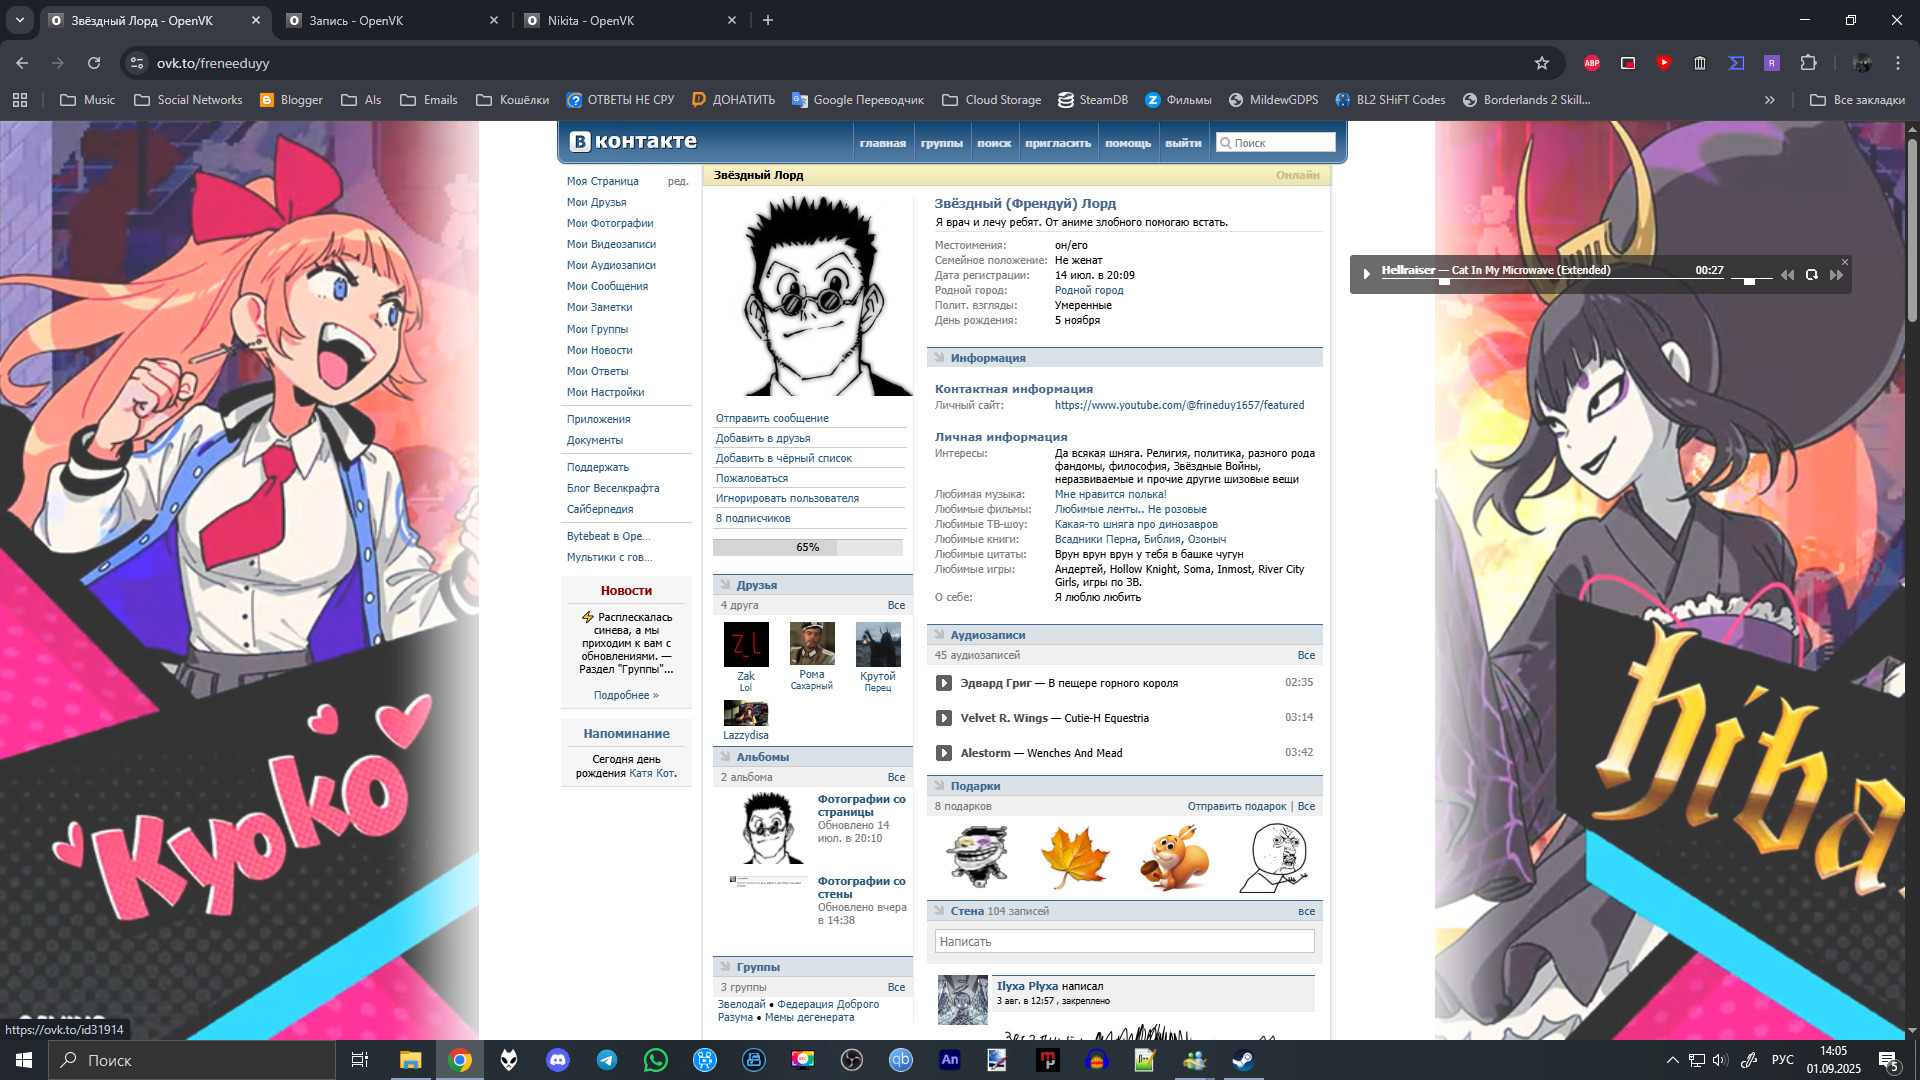Click the 65% profile completion bar
This screenshot has height=1080, width=1920.
click(807, 547)
